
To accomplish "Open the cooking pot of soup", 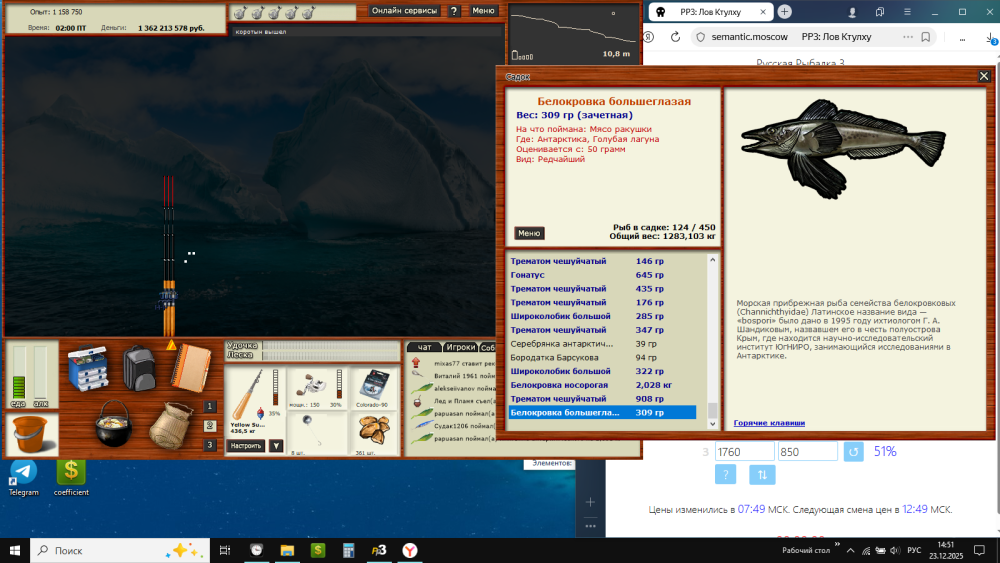I will tap(114, 423).
